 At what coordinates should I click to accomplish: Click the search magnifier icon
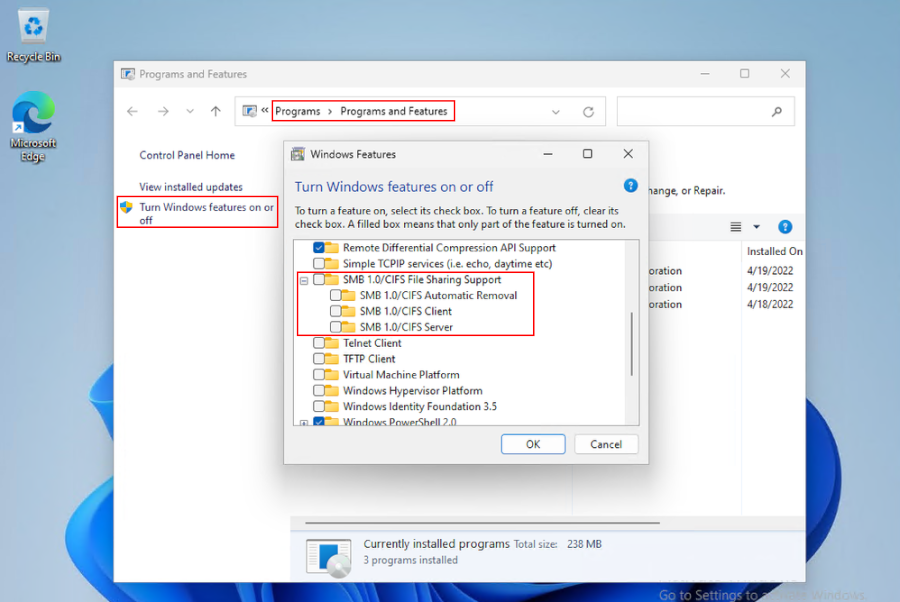click(777, 112)
